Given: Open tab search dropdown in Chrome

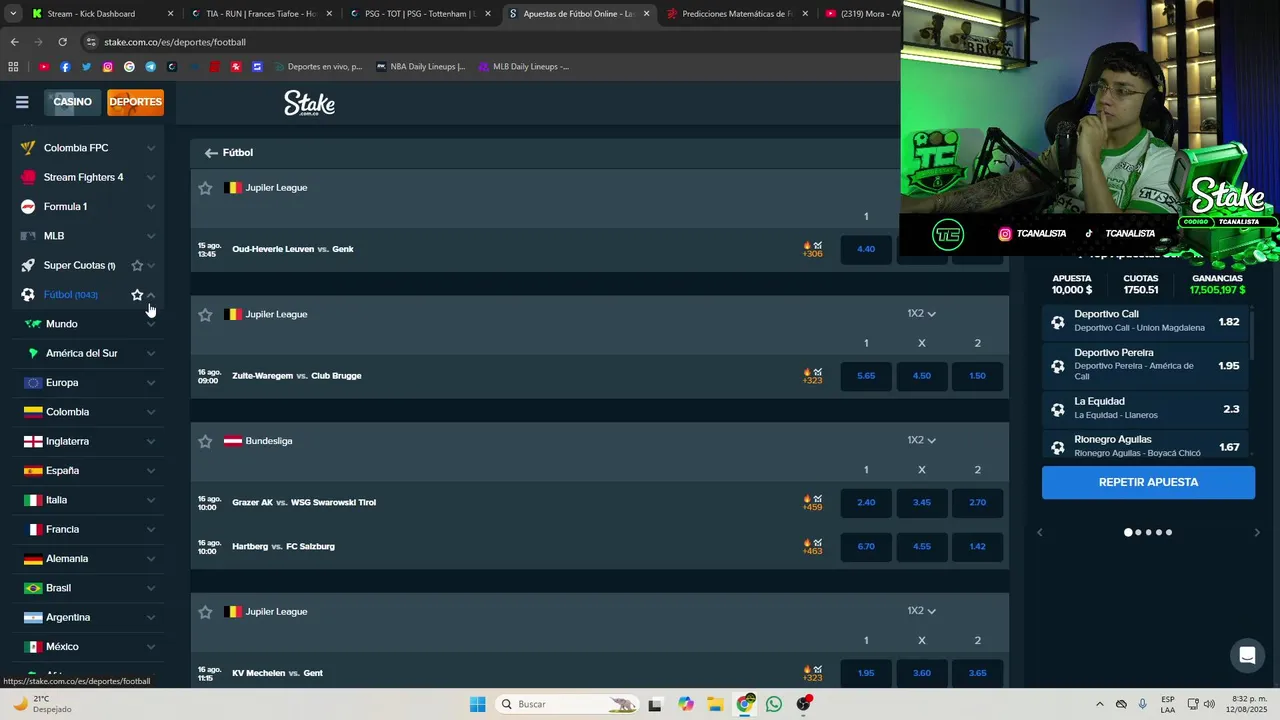Looking at the screenshot, I should [13, 14].
